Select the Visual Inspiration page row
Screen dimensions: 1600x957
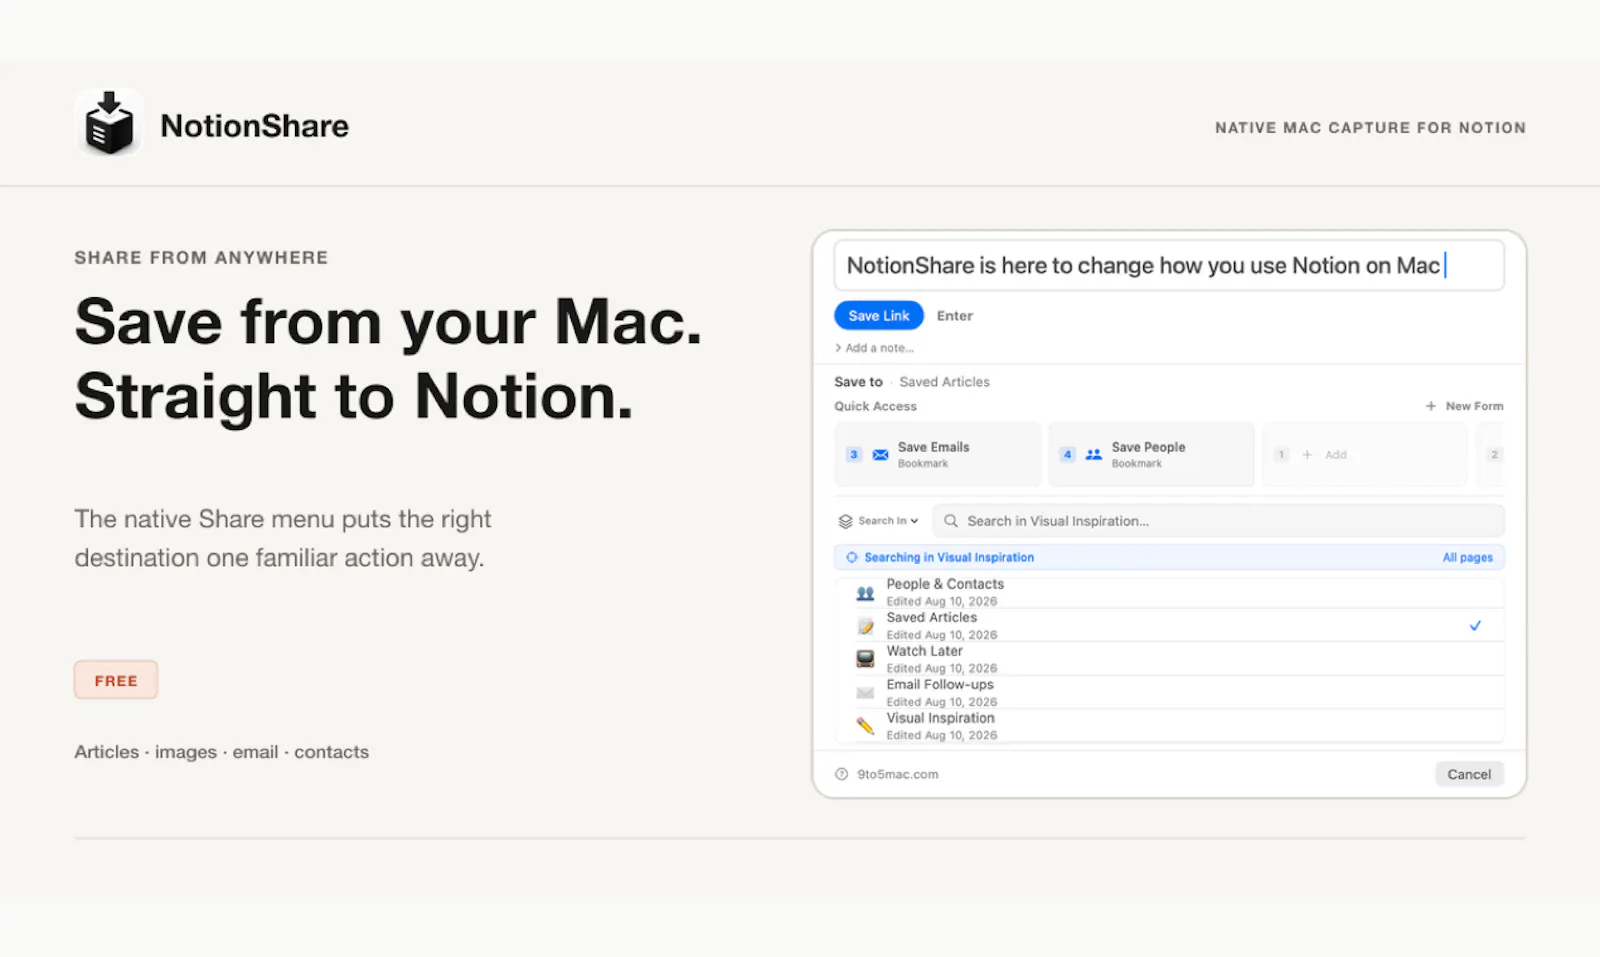click(x=1169, y=726)
